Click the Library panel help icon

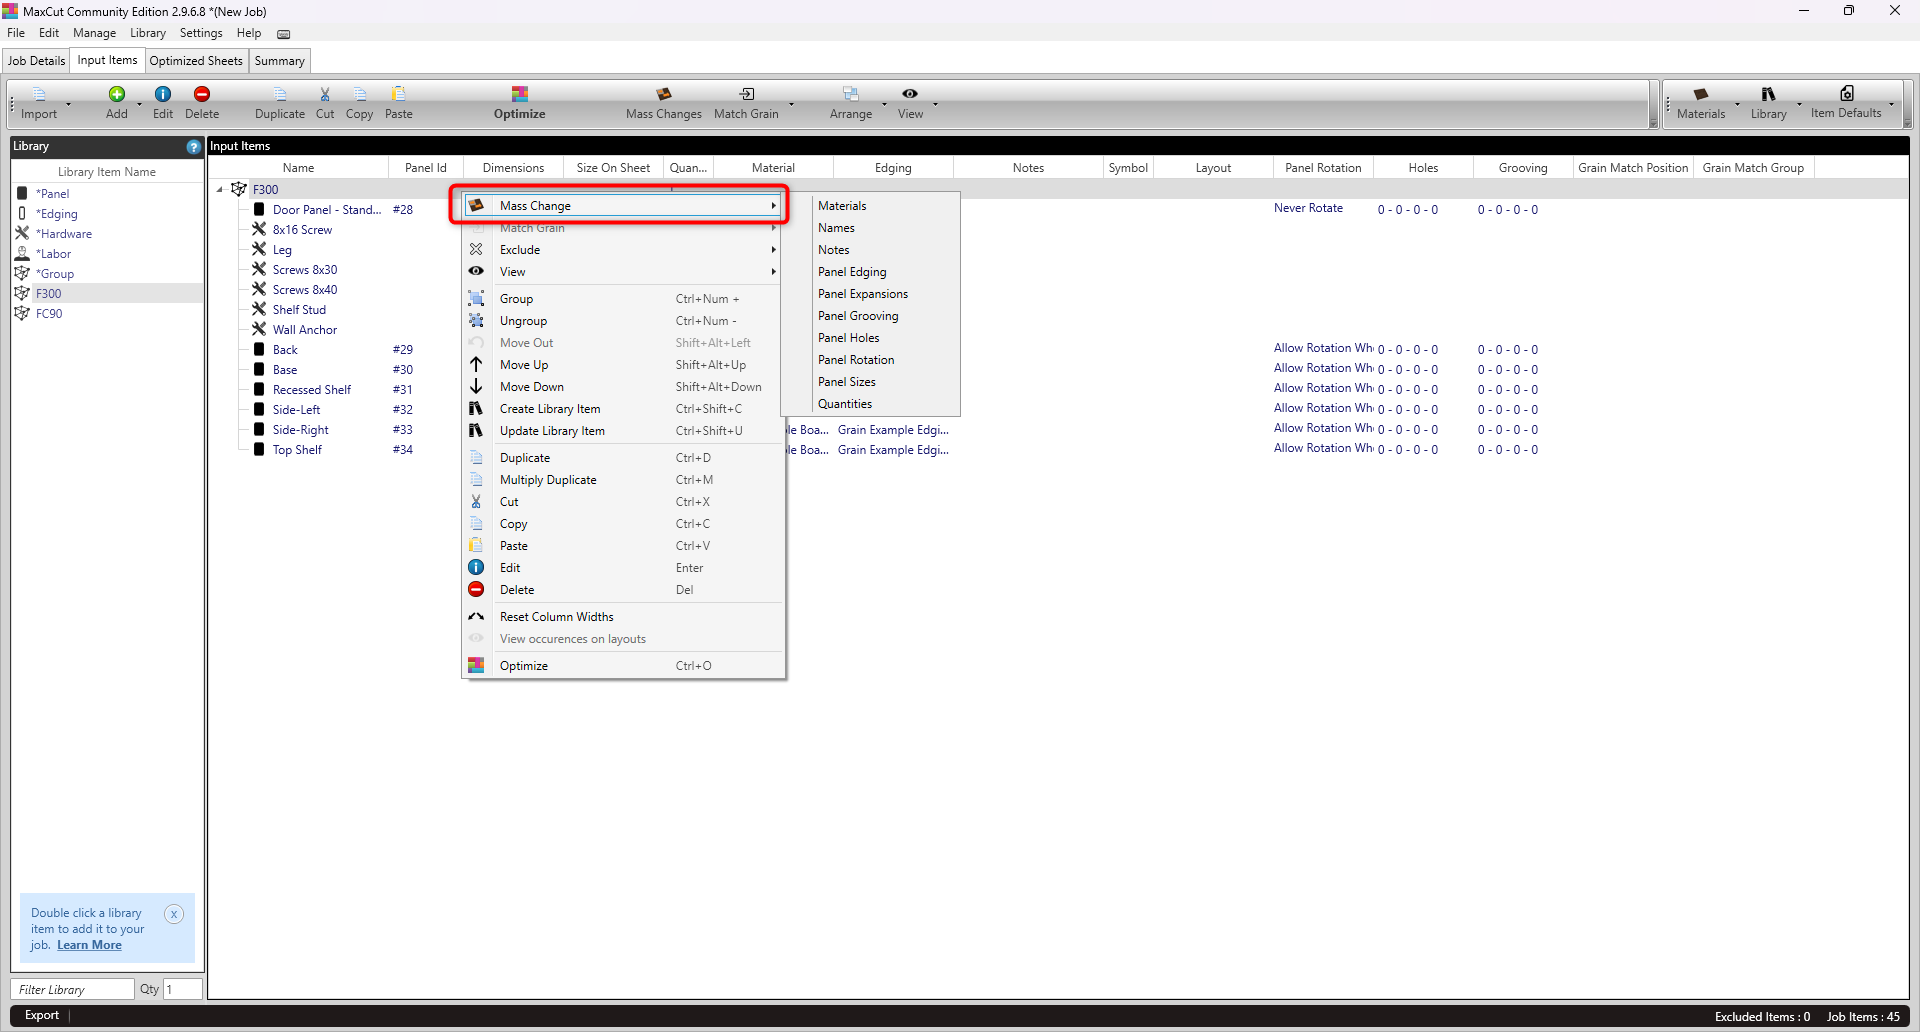pyautogui.click(x=193, y=147)
